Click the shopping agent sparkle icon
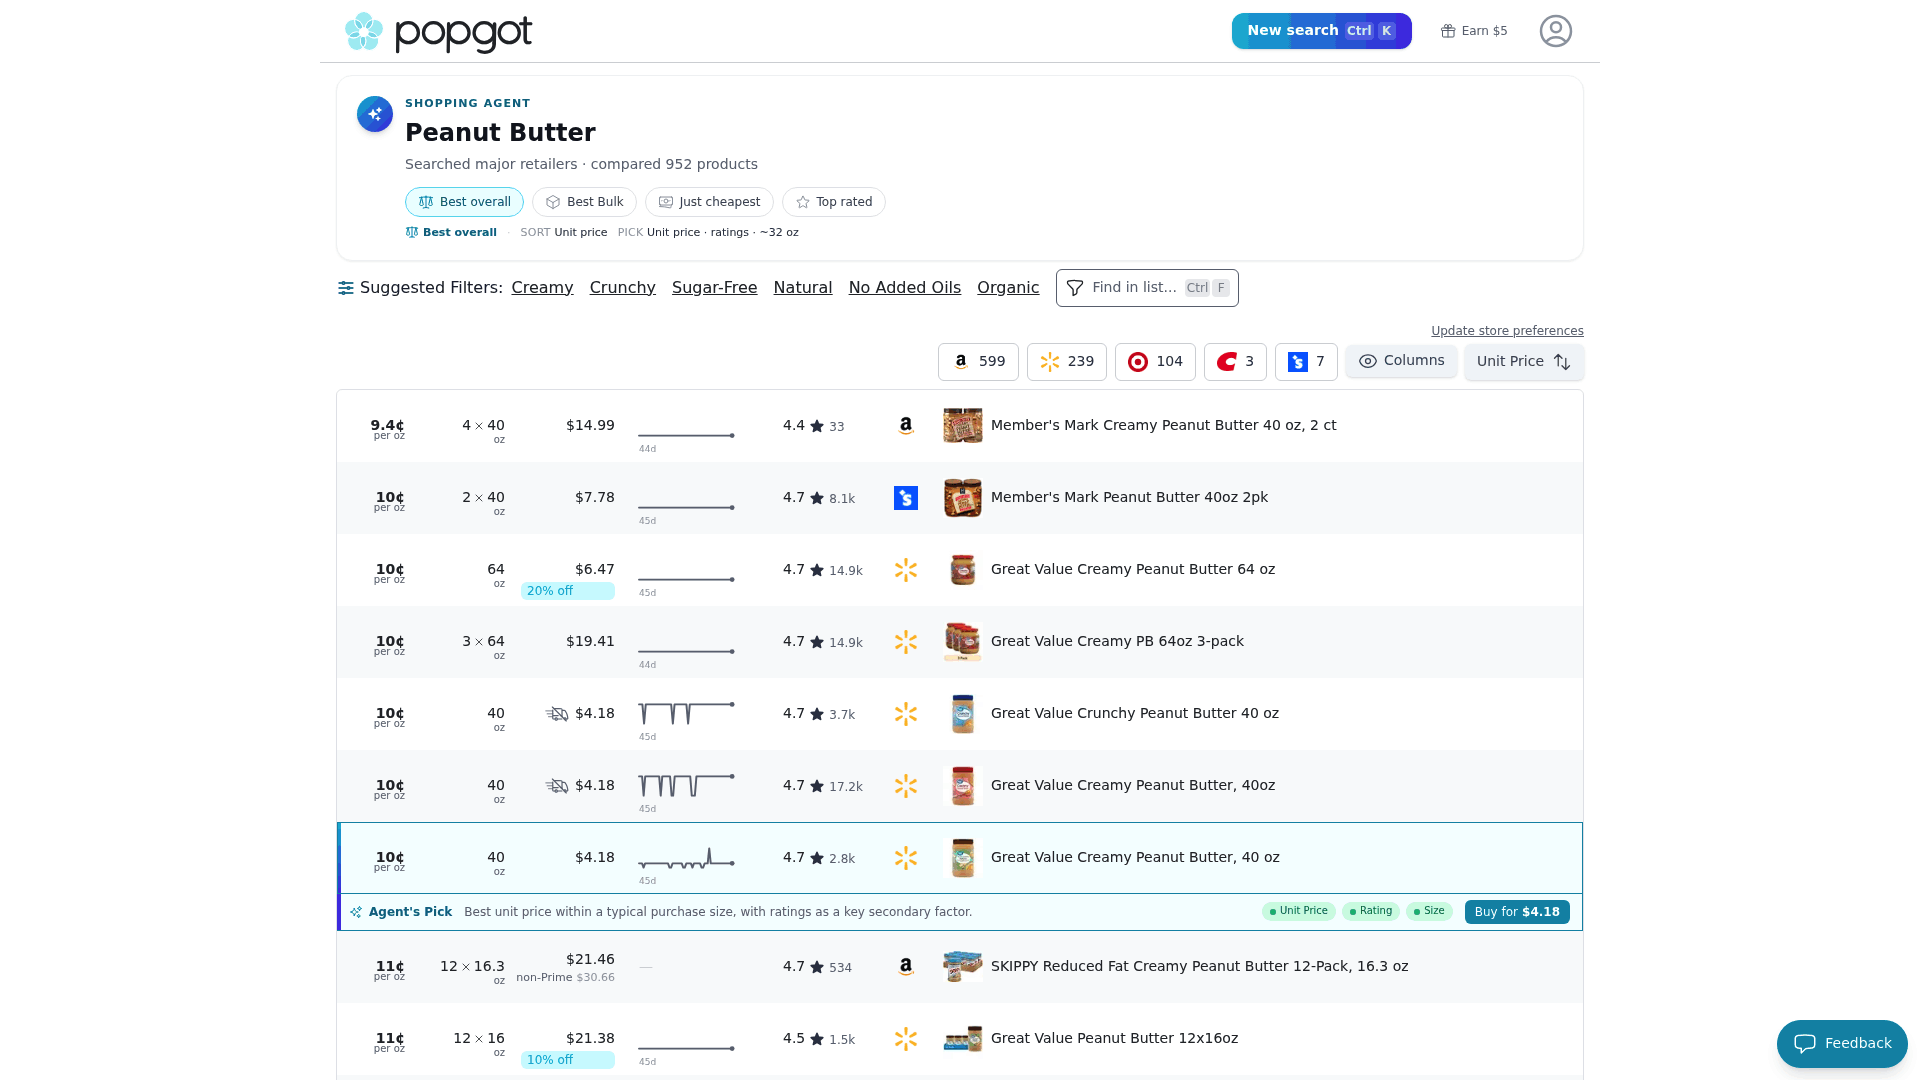Image resolution: width=1920 pixels, height=1080 pixels. tap(375, 114)
